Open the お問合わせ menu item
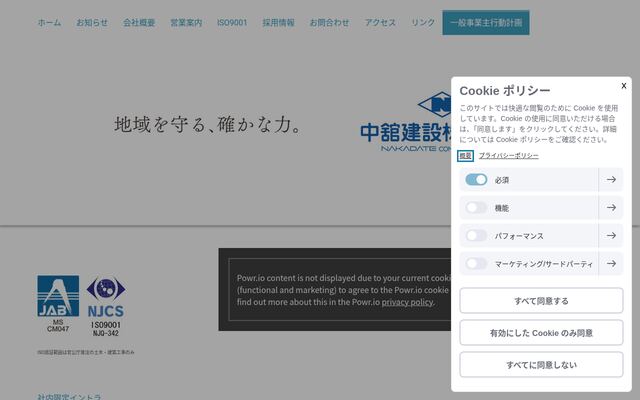 [x=329, y=22]
